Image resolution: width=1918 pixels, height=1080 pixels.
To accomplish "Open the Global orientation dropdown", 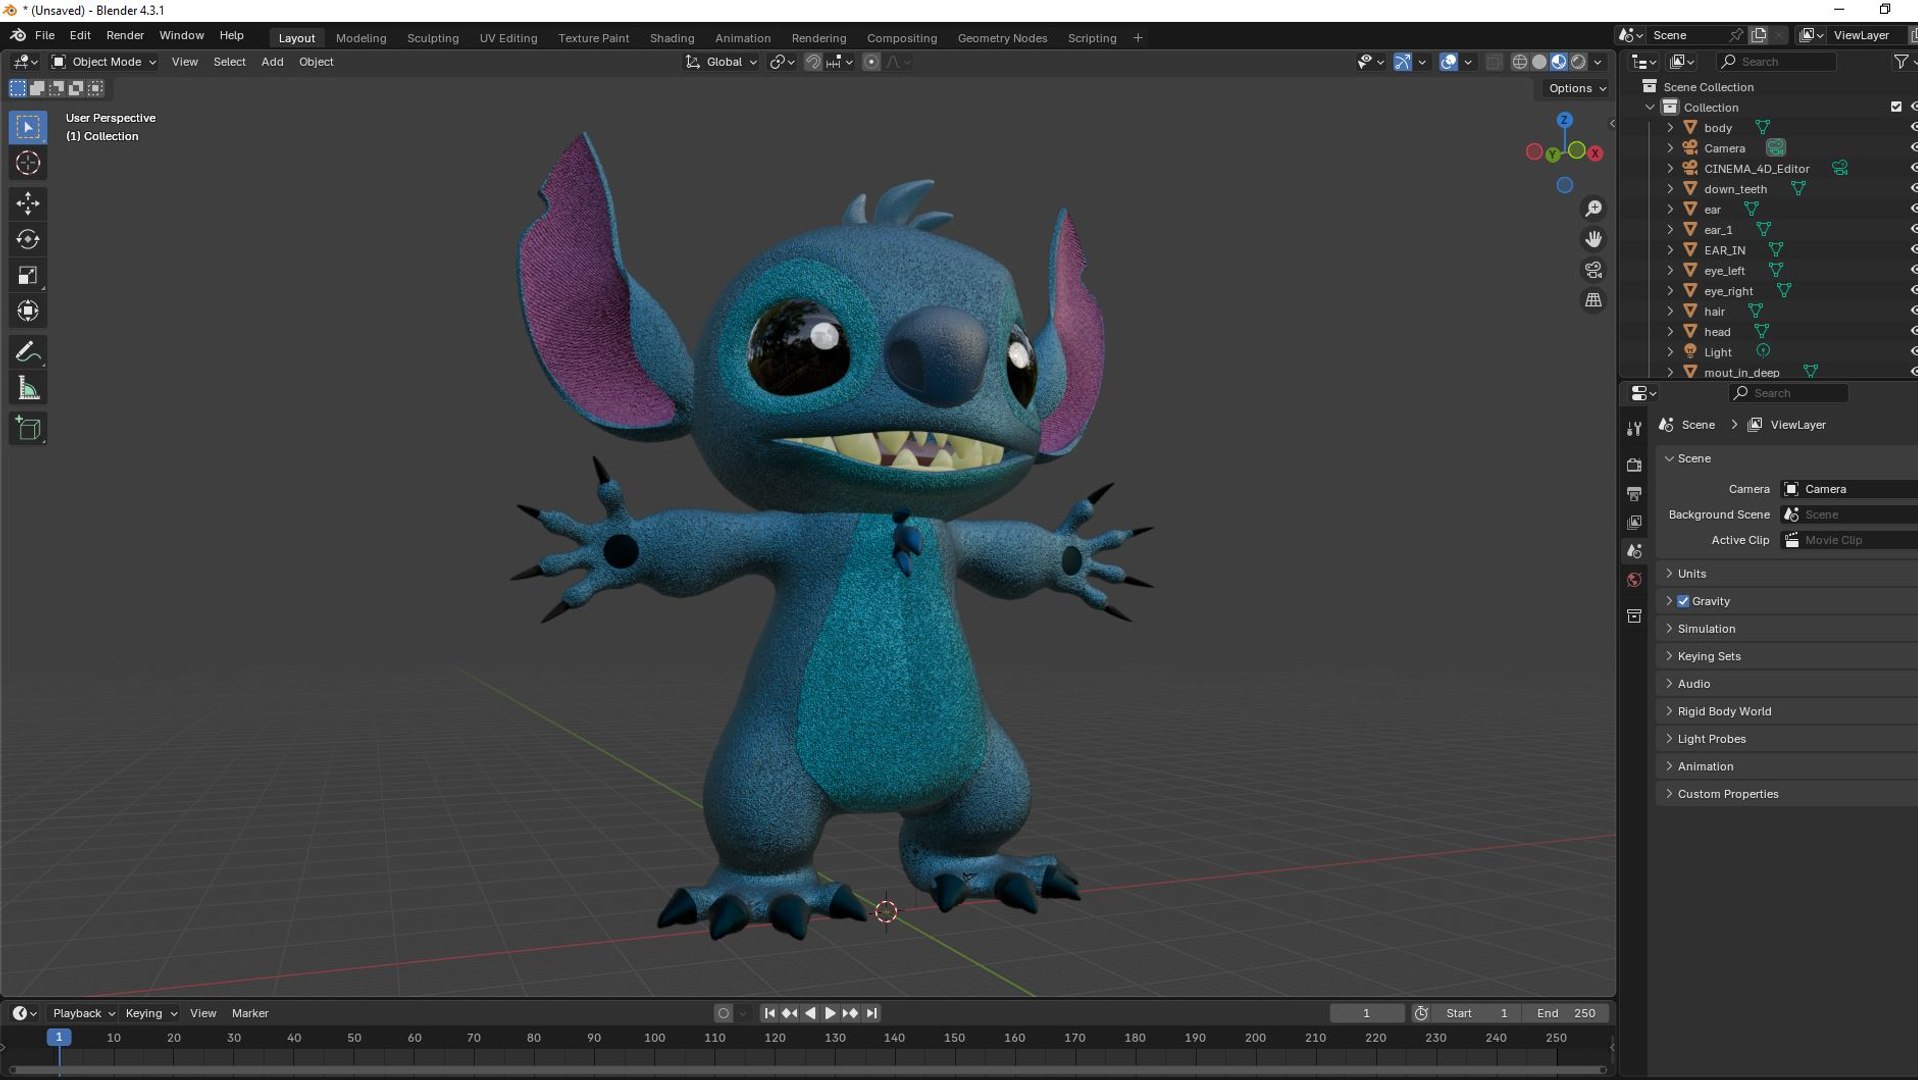I will click(x=721, y=62).
